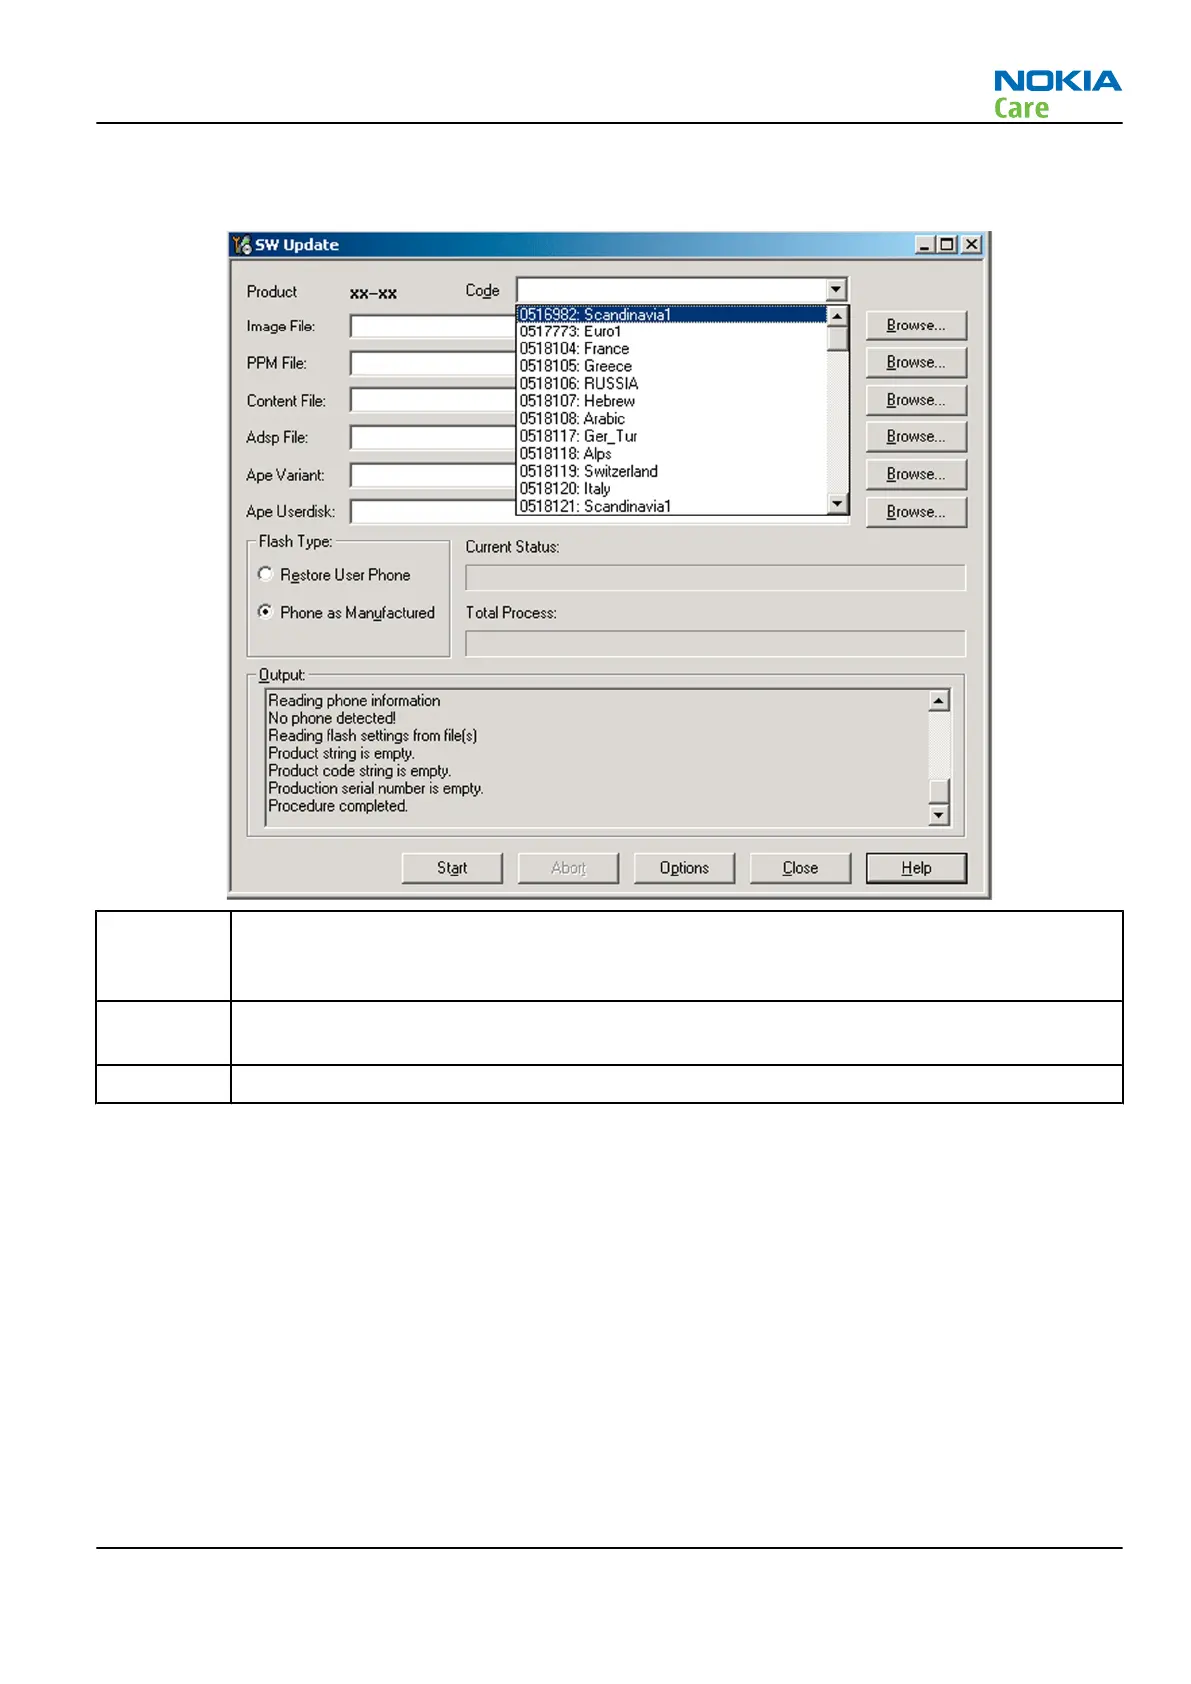Select 0518121: Scandinavia1 entry
Screen dimensions: 1191x1684
point(672,506)
